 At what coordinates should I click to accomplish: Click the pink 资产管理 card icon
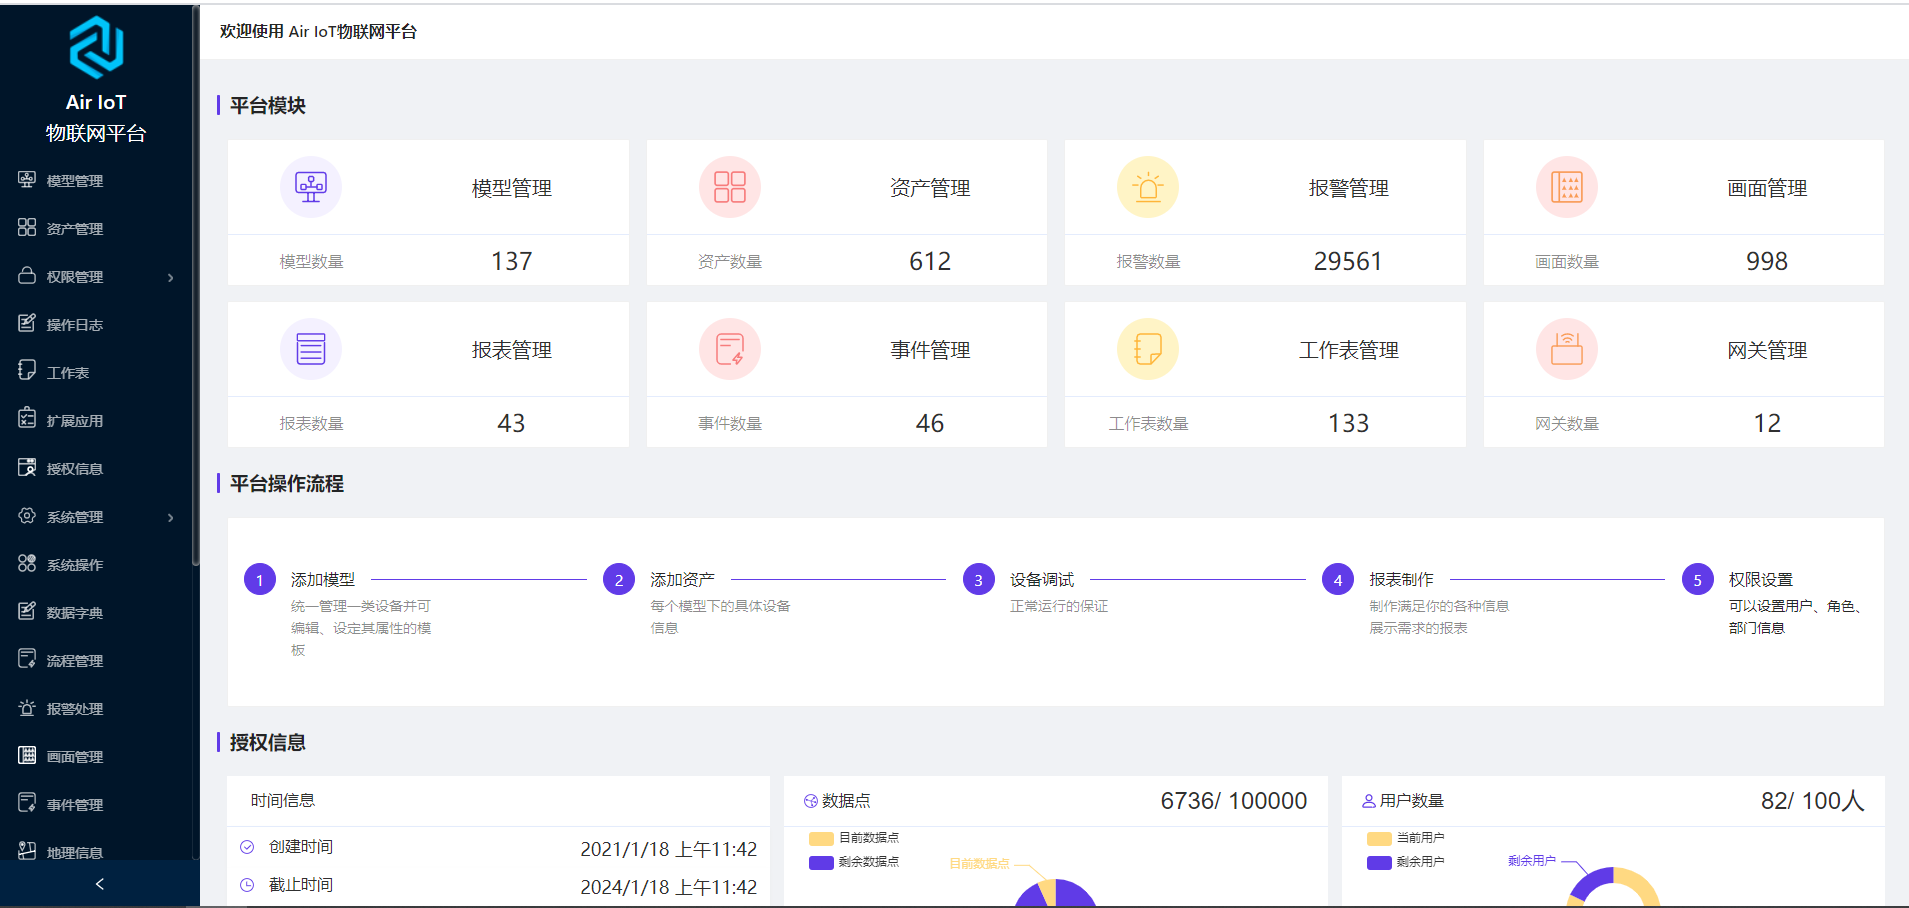pos(730,187)
